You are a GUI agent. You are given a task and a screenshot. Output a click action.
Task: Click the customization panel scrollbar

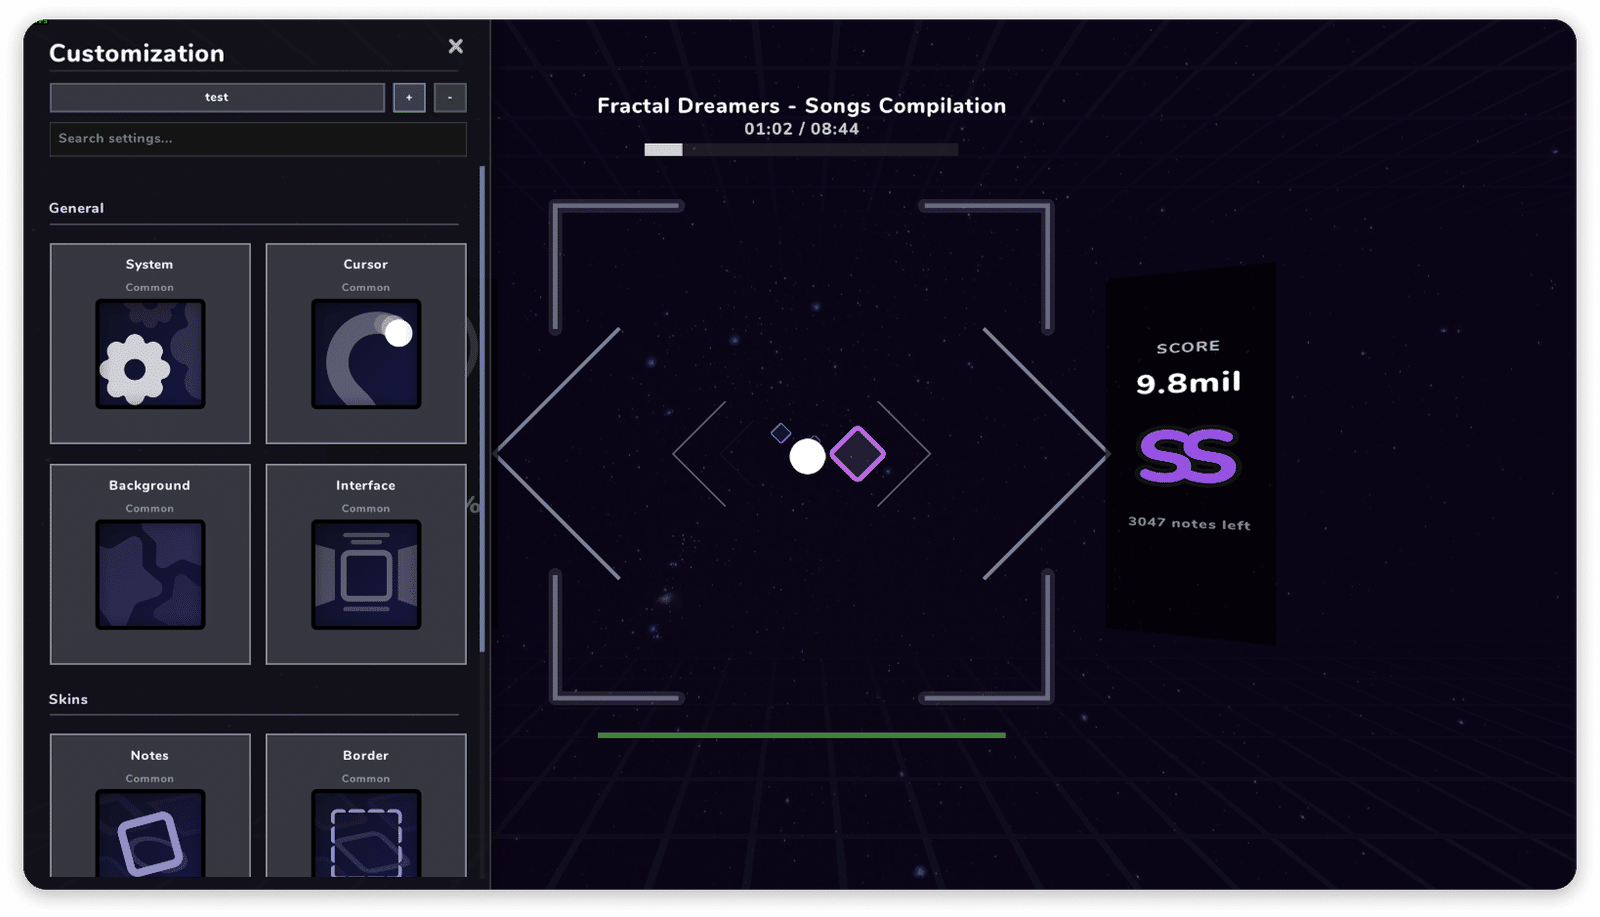(482, 409)
